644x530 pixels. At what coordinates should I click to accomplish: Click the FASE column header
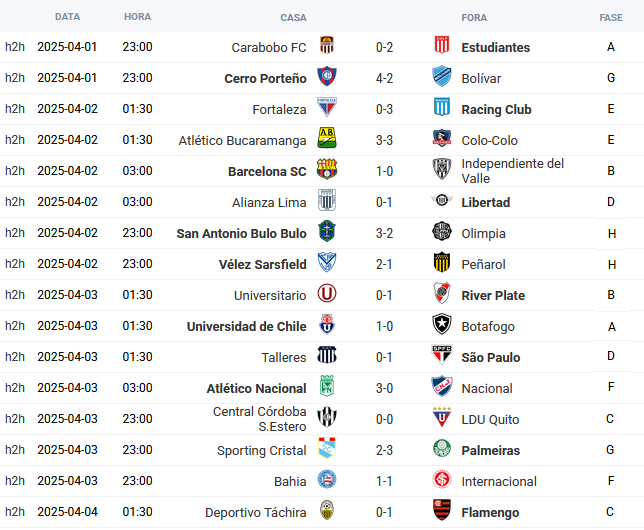coord(611,18)
